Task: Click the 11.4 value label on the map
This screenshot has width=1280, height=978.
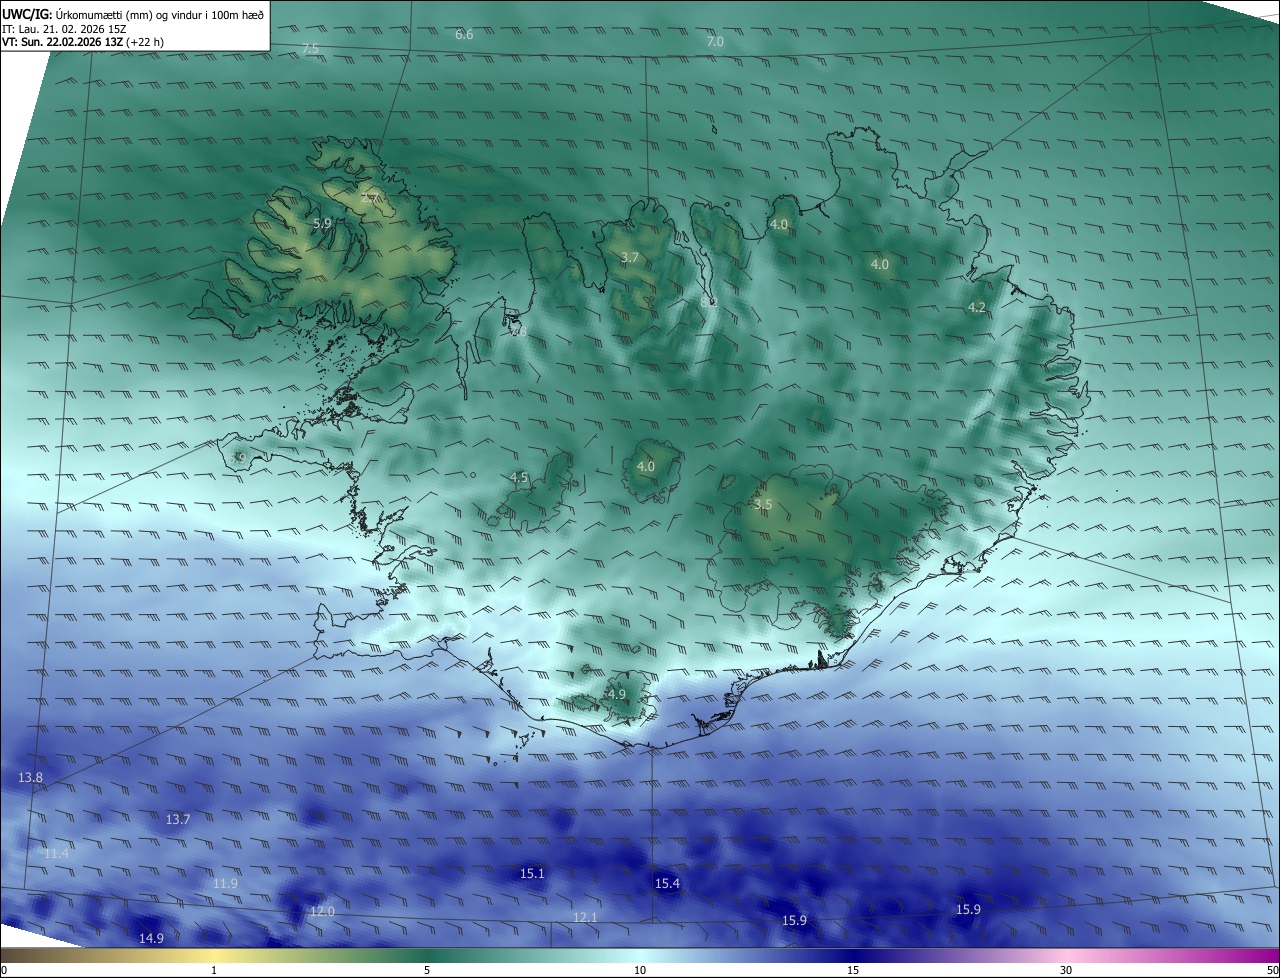Action: coord(57,854)
